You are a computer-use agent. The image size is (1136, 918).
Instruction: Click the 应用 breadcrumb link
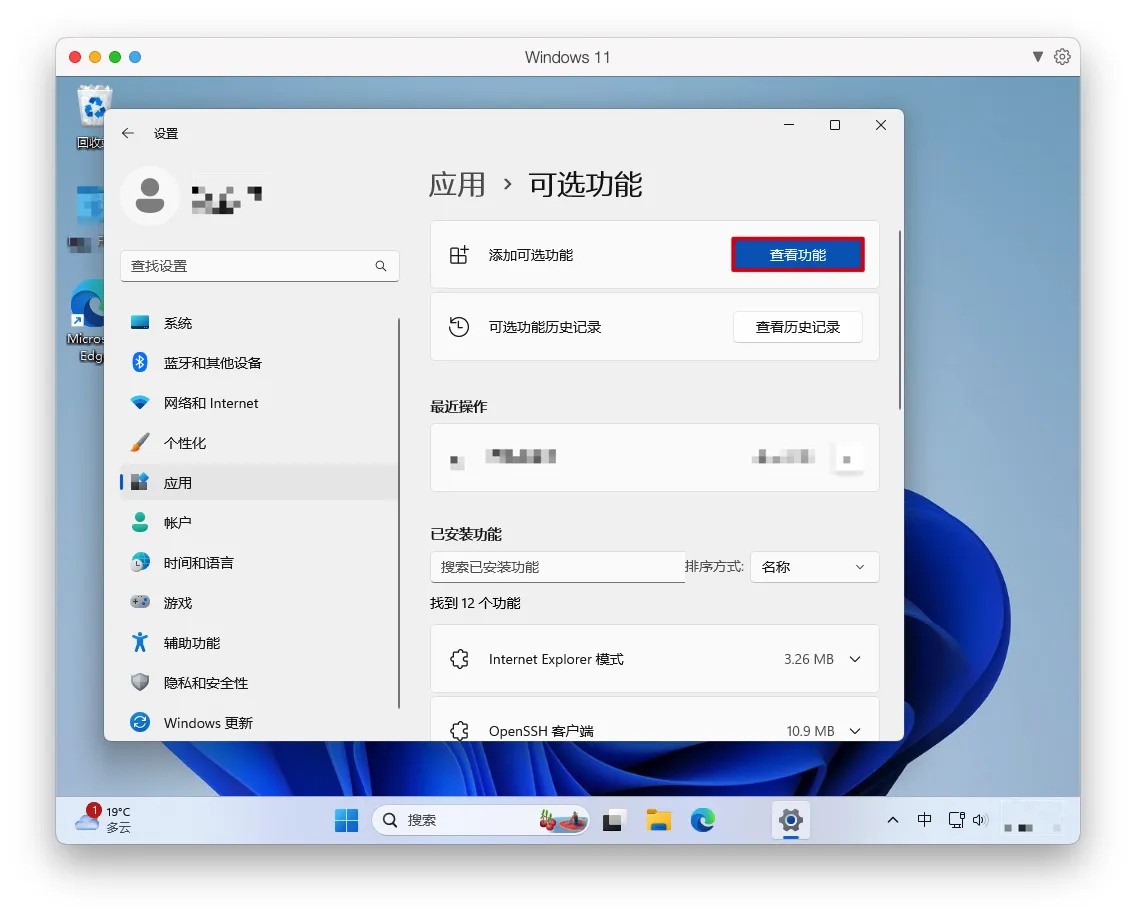tap(456, 185)
